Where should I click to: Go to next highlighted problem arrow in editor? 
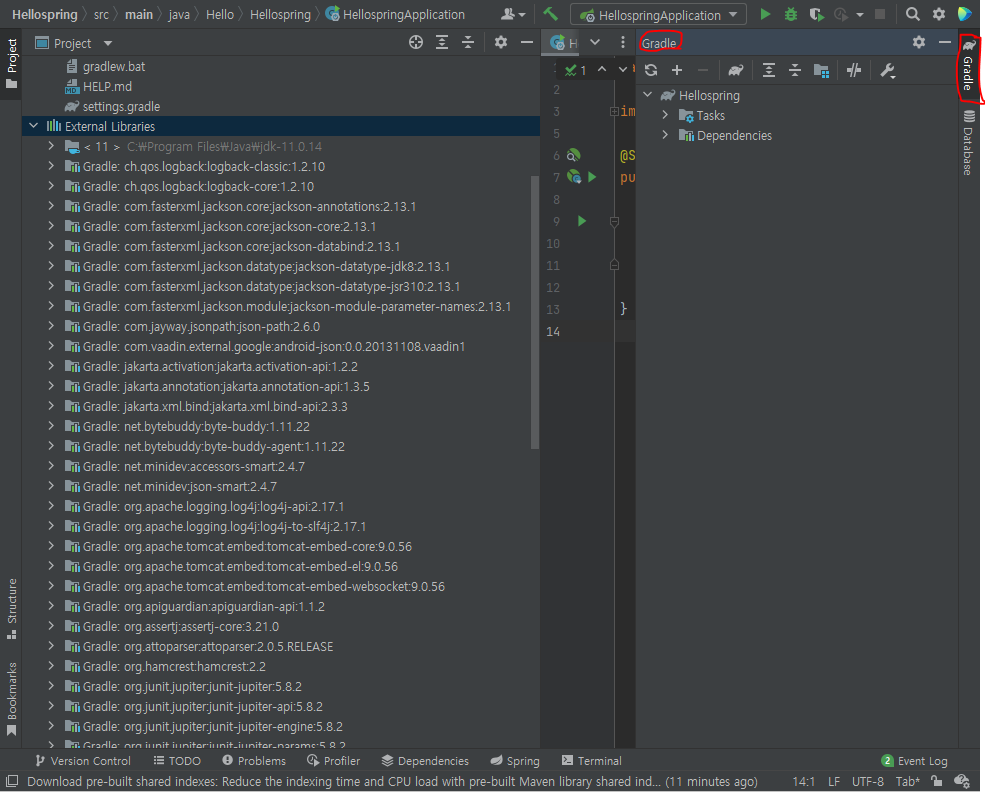click(x=623, y=69)
